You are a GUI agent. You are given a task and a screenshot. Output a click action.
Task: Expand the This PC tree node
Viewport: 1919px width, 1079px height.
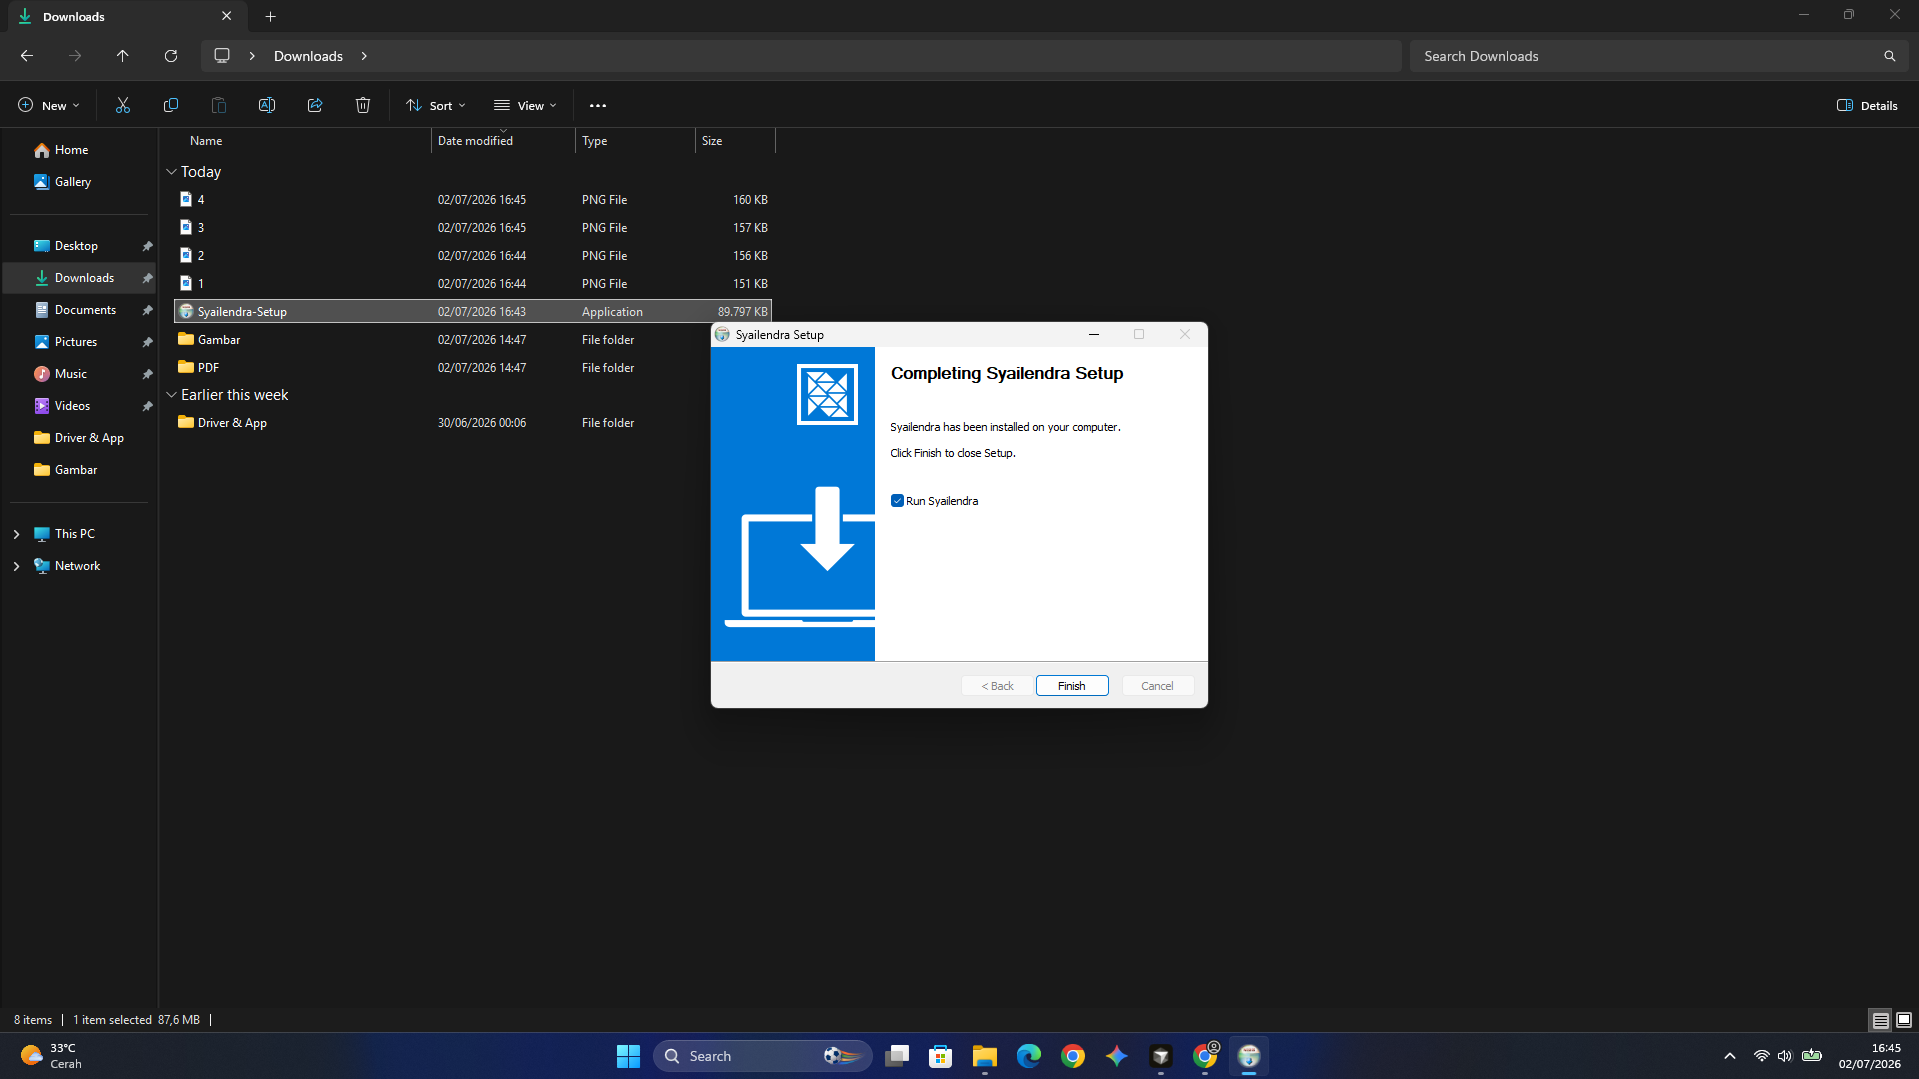click(16, 534)
